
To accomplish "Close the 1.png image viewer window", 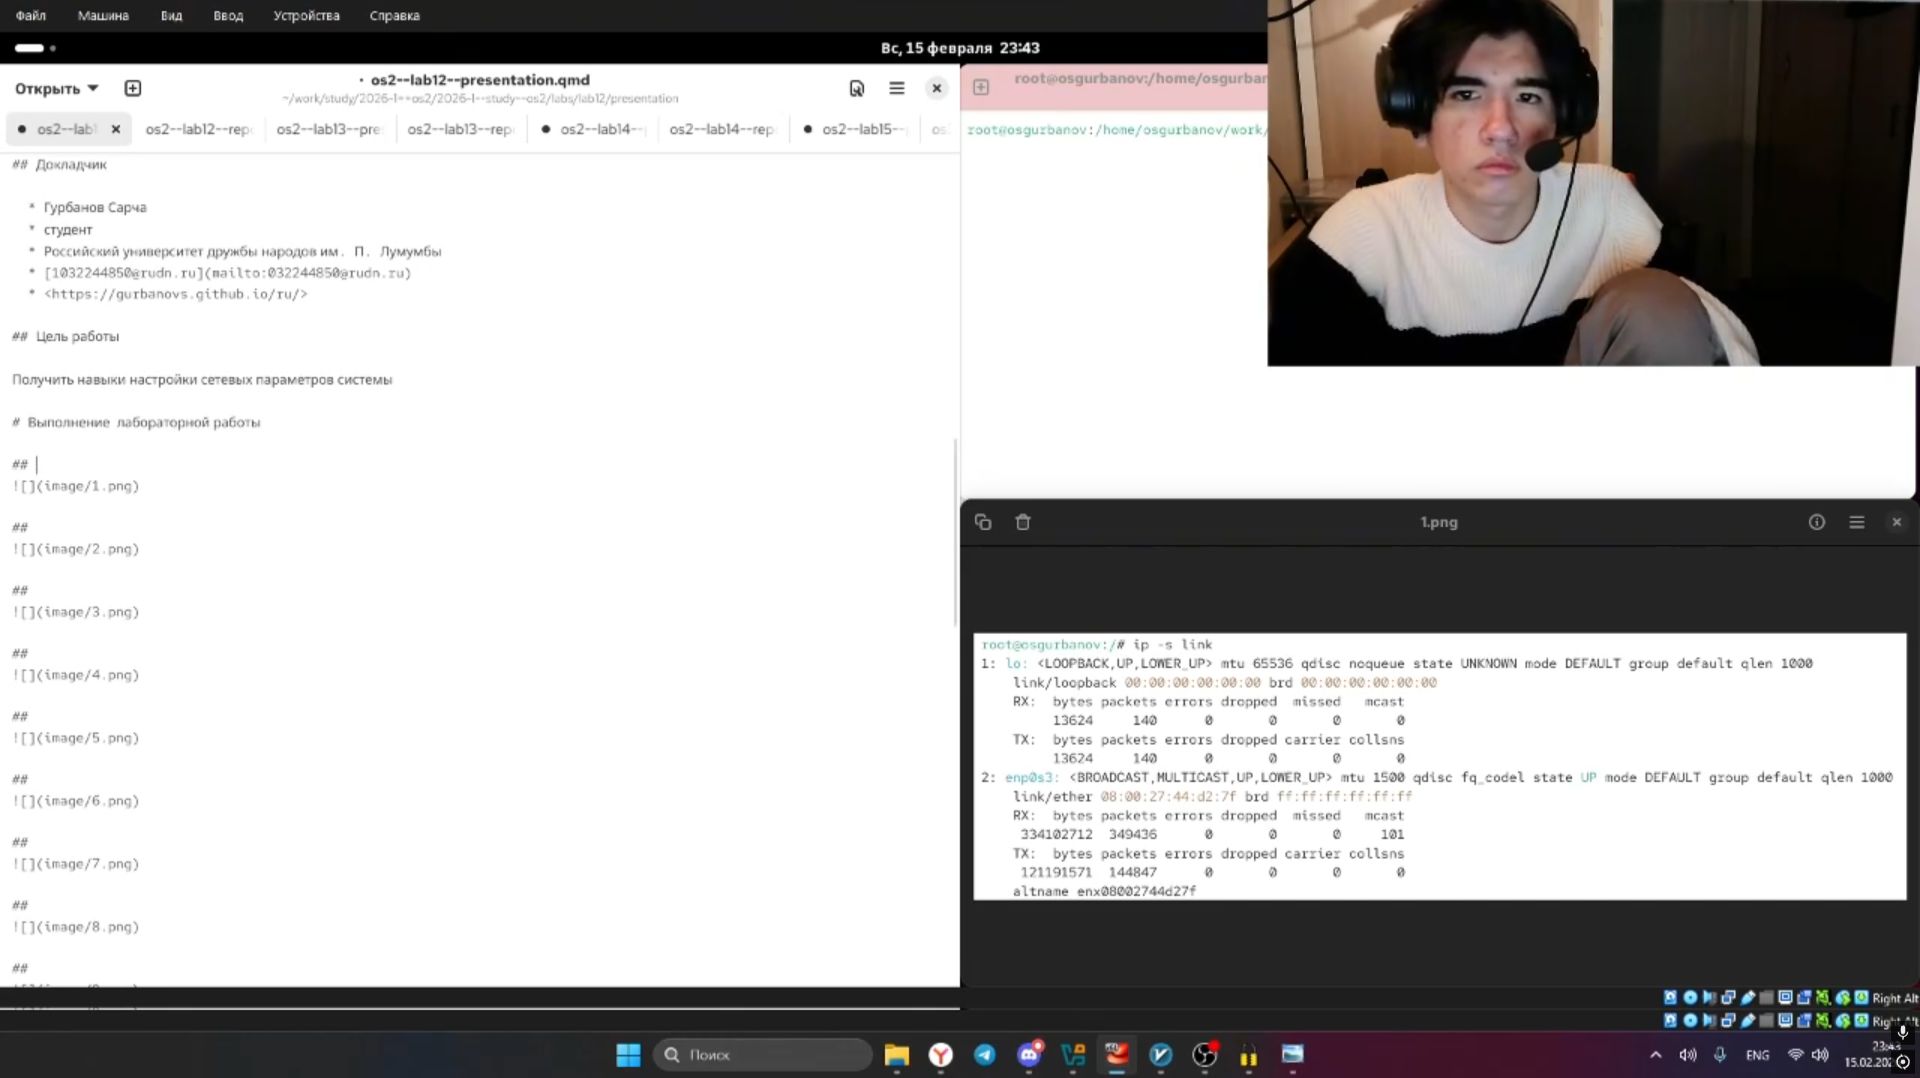I will pos(1897,522).
